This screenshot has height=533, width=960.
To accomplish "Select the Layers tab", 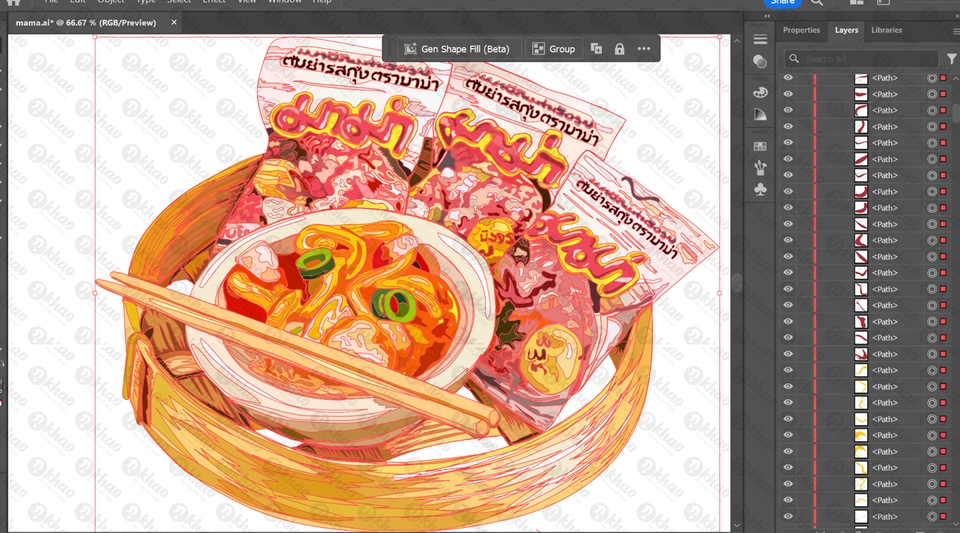I will pyautogui.click(x=846, y=30).
